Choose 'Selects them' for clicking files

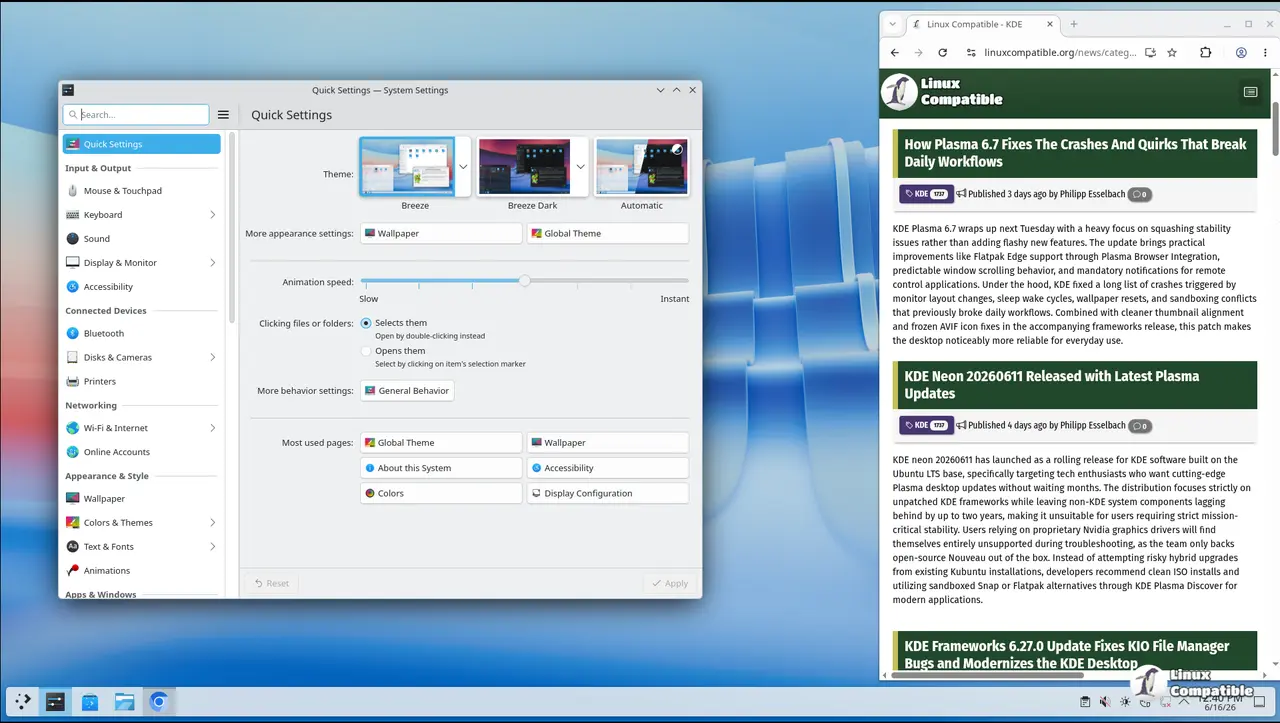tap(366, 323)
